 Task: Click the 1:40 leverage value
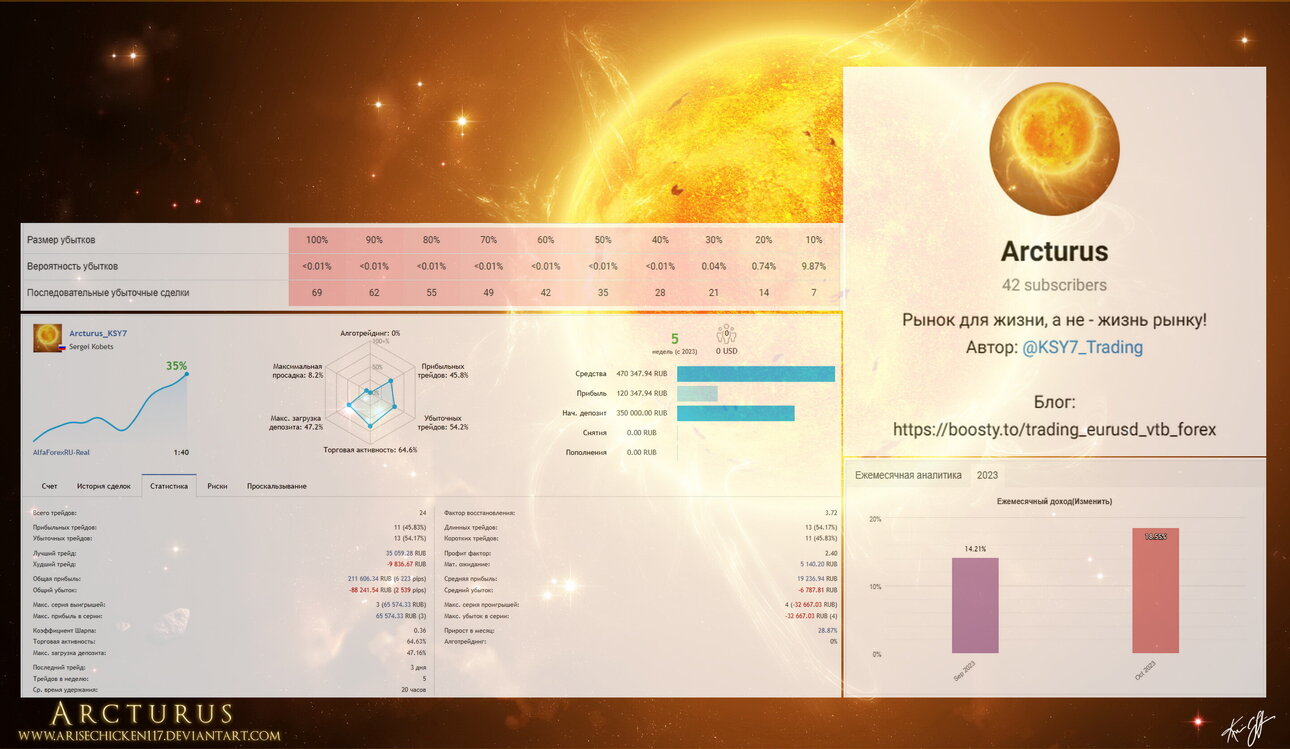click(x=181, y=452)
